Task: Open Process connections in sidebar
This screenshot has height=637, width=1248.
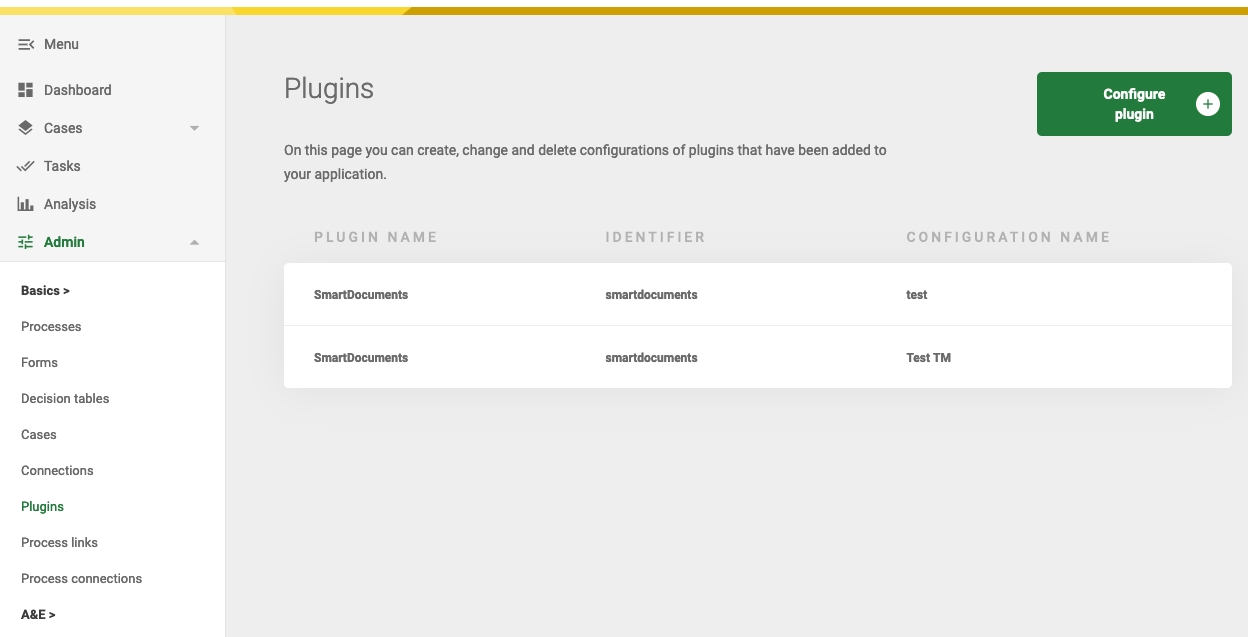Action: coord(81,579)
